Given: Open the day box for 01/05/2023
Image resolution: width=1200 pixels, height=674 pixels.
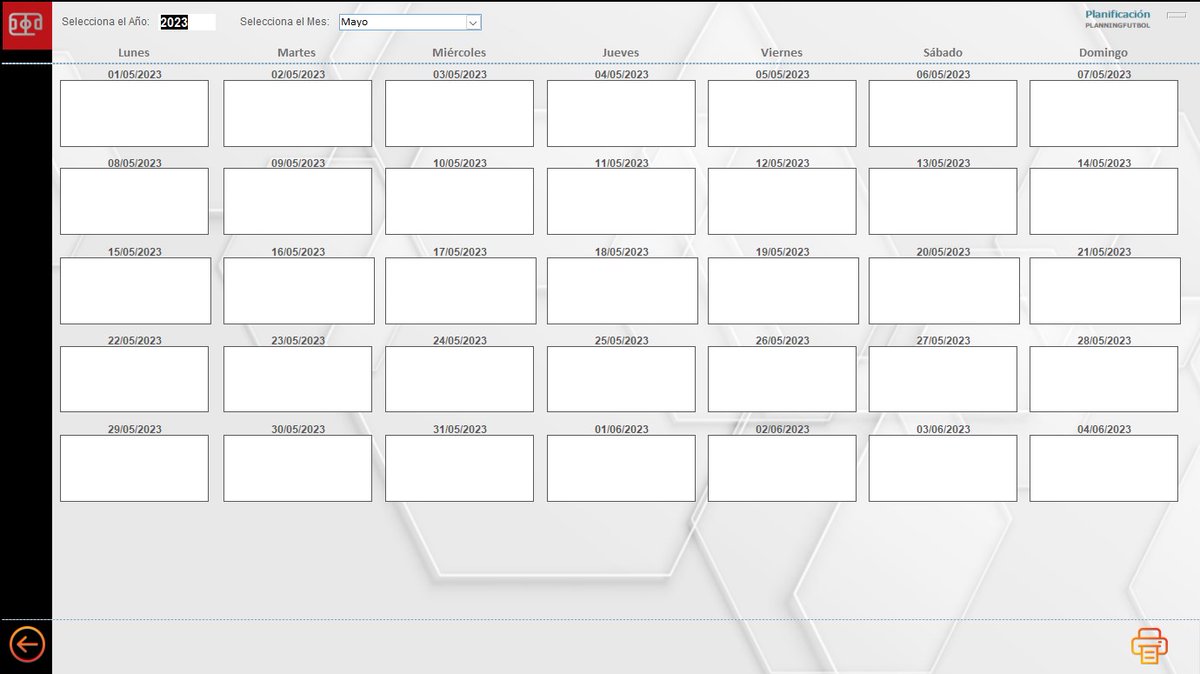Looking at the screenshot, I should [134, 113].
